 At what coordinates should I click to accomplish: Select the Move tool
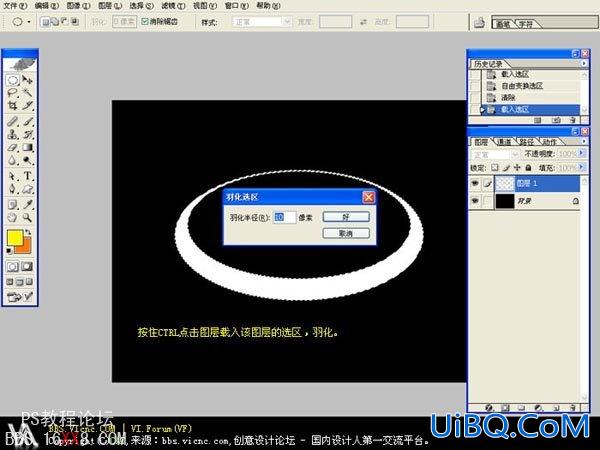pyautogui.click(x=27, y=80)
